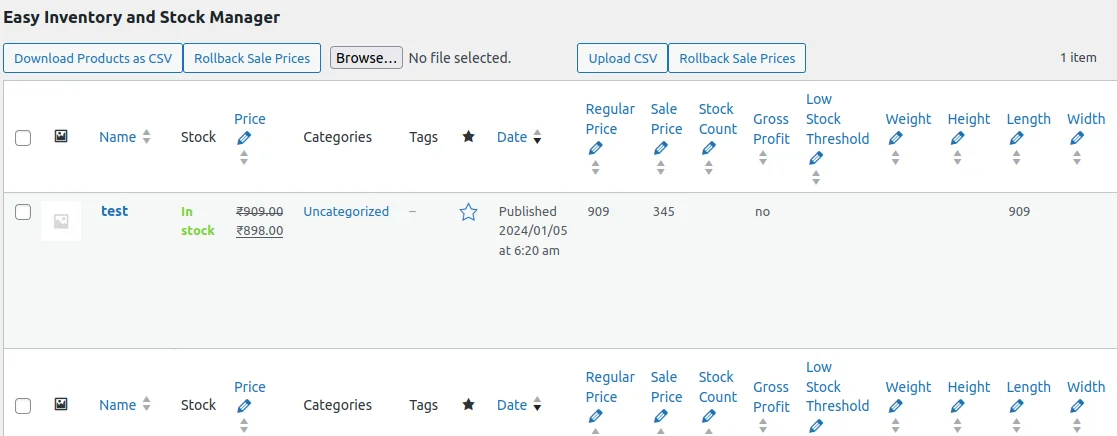Click the pencil icon under Sale Price header
This screenshot has width=1117, height=436.
click(x=660, y=148)
